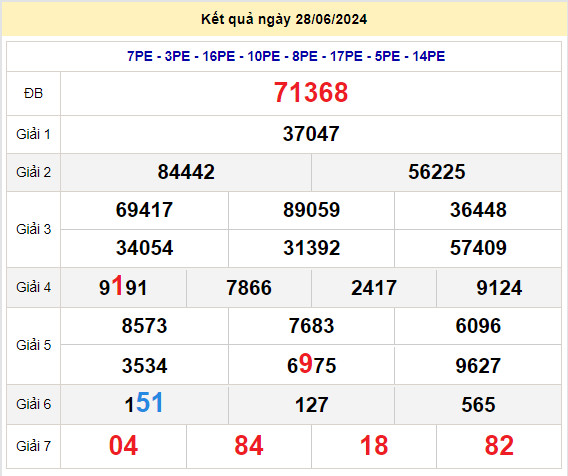Select the Giải 5 number 8573

144,326
